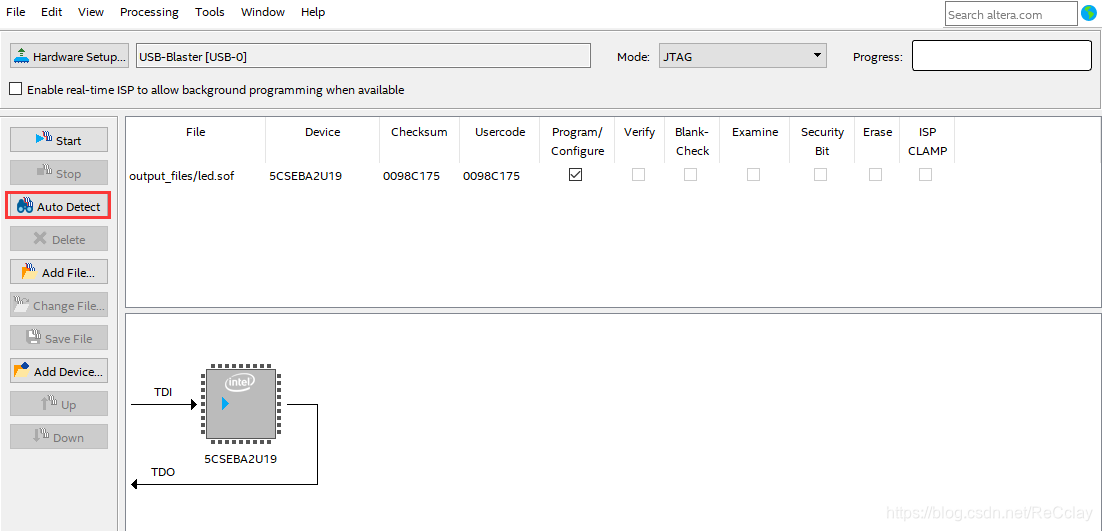Click the Stop button

point(59,173)
